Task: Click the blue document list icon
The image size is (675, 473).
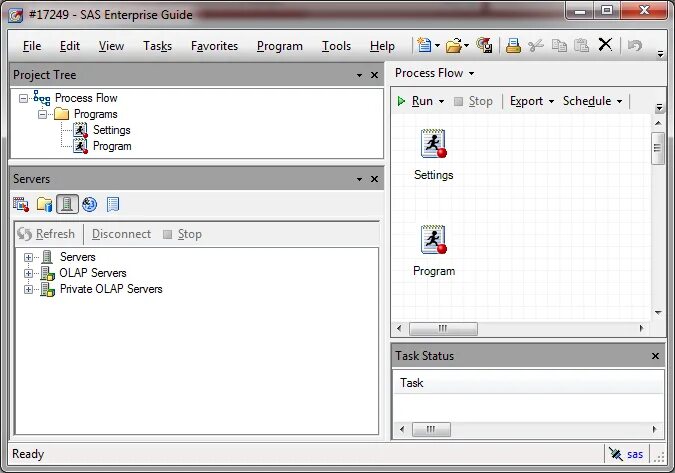Action: (x=113, y=204)
